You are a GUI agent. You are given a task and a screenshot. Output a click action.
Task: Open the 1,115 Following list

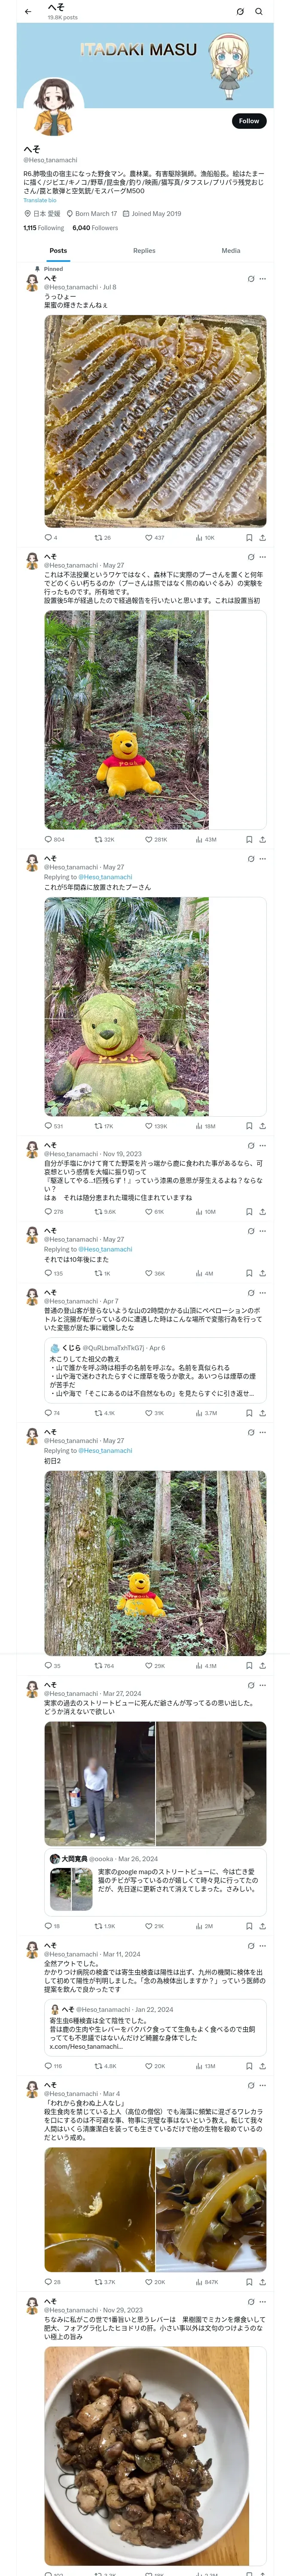pyautogui.click(x=43, y=228)
